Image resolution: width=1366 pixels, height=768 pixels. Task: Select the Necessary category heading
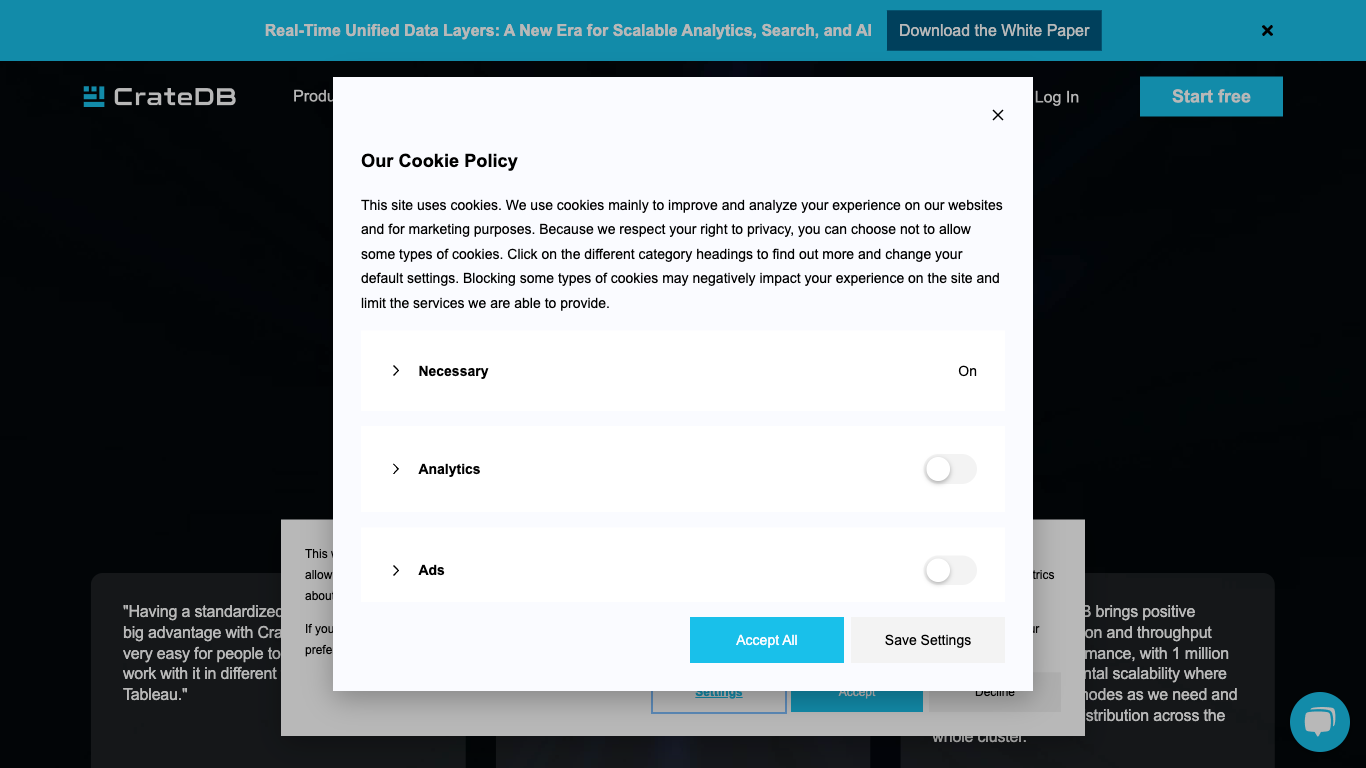pyautogui.click(x=453, y=371)
